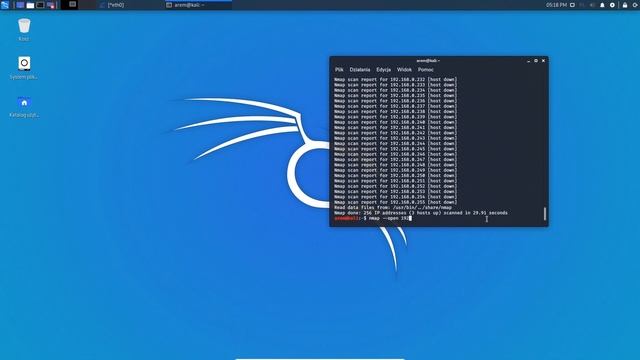Open the notifications bell icon
The height and width of the screenshot is (360, 640).
click(x=602, y=5)
